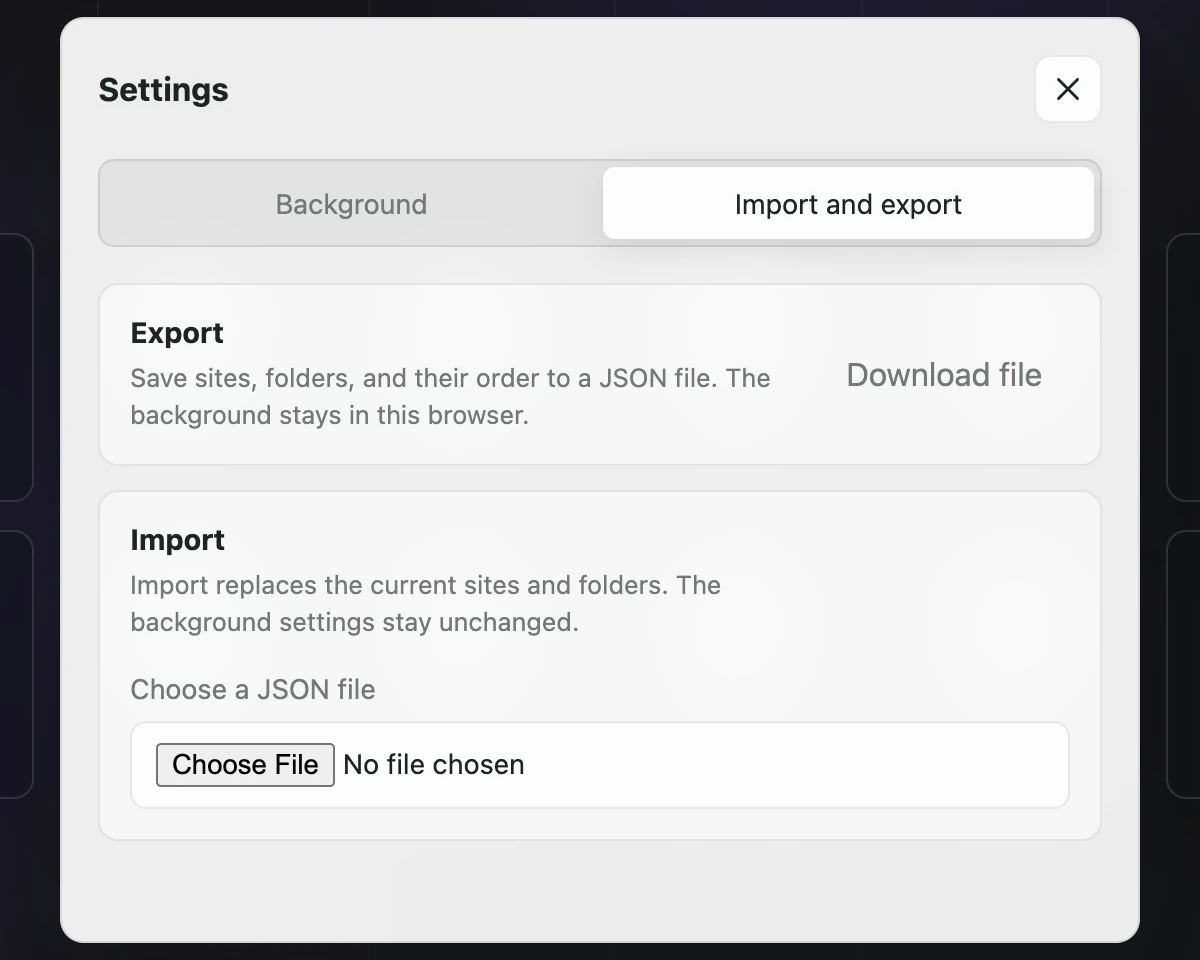The image size is (1200, 960).
Task: Click the Settings heading
Action: pyautogui.click(x=164, y=90)
